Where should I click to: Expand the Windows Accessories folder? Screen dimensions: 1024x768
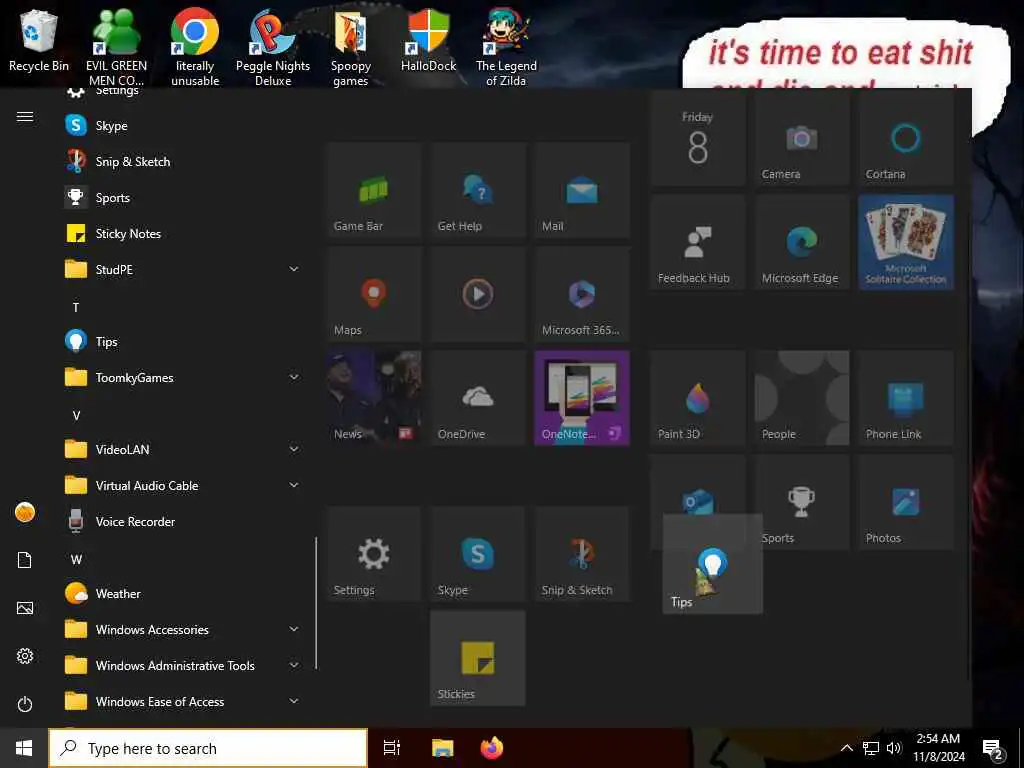coord(182,629)
